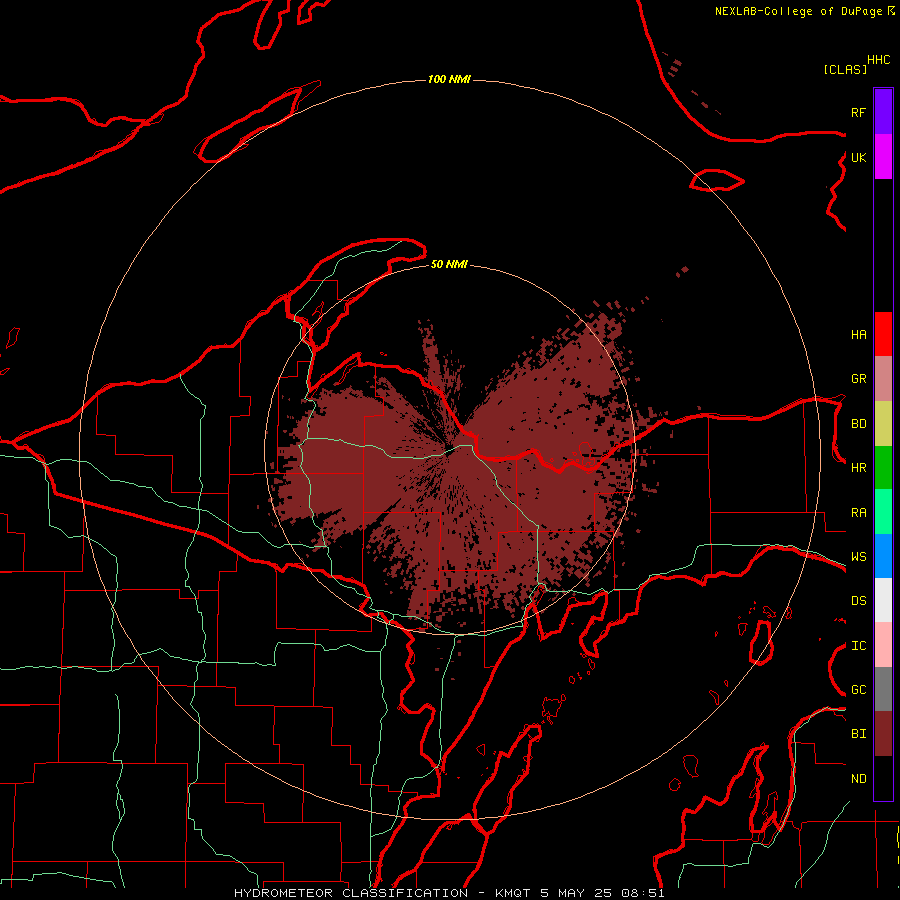Click the HR green legend swatch

click(883, 468)
